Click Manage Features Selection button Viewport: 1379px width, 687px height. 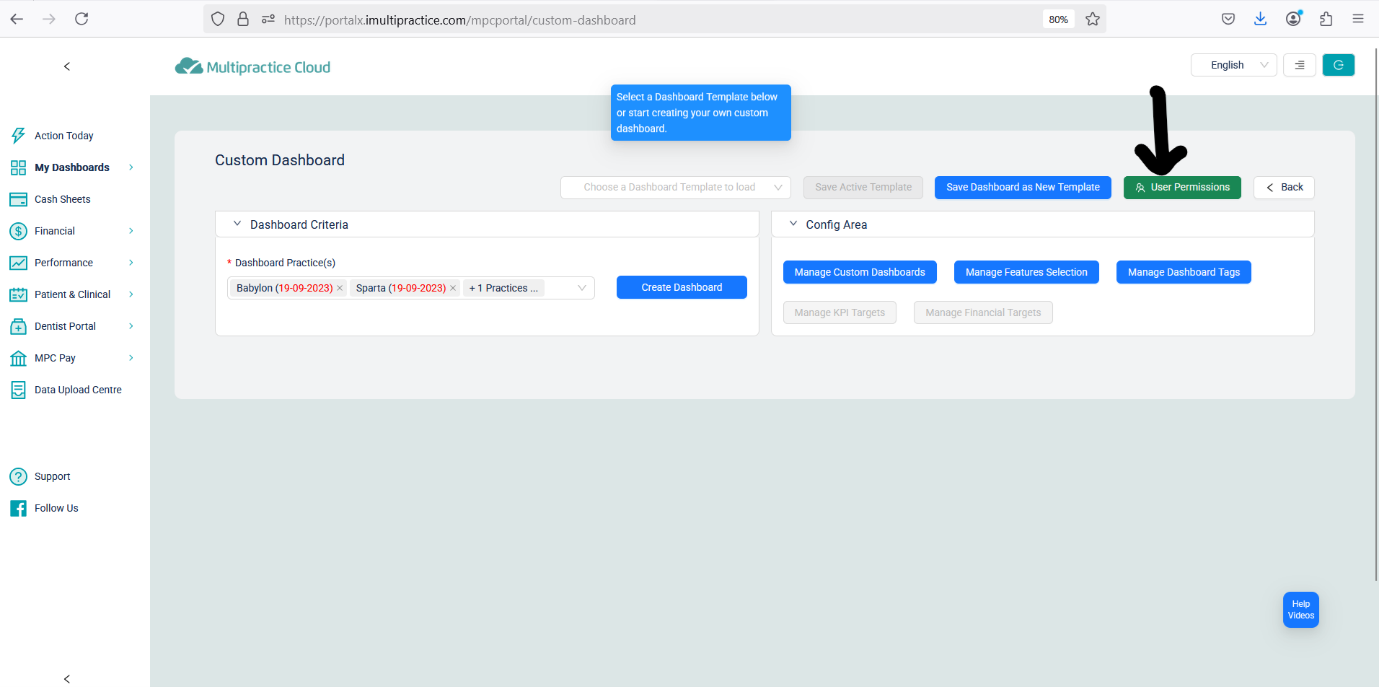coord(1026,272)
